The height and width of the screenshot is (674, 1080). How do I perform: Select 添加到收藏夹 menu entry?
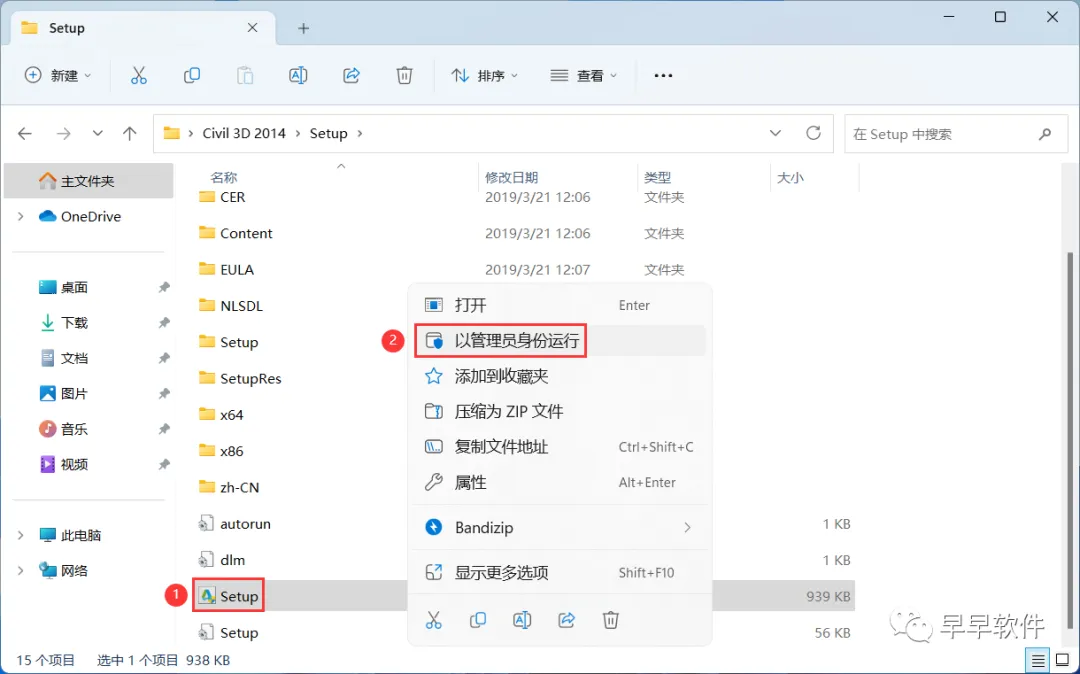[x=560, y=376]
